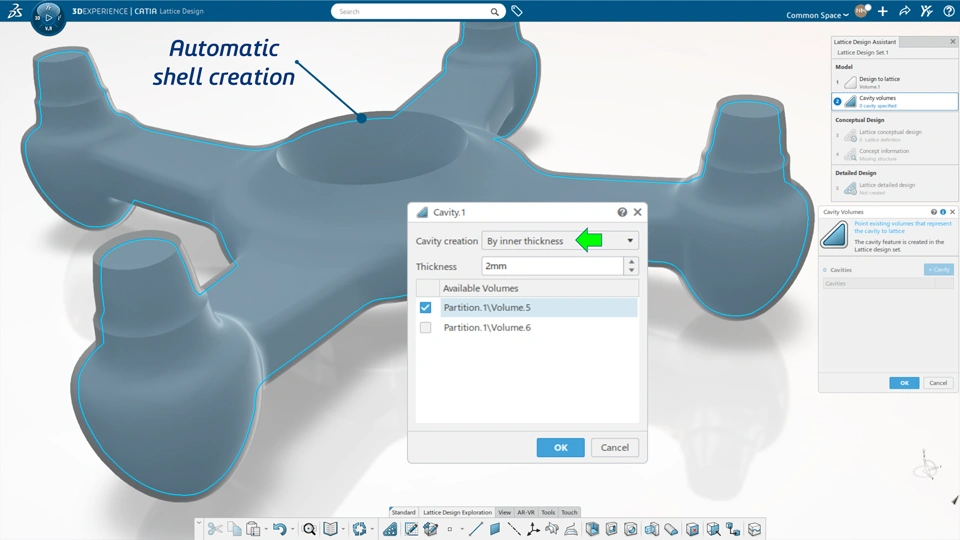Open the Paste options dropdown arrow
This screenshot has height=540, width=960.
point(266,529)
